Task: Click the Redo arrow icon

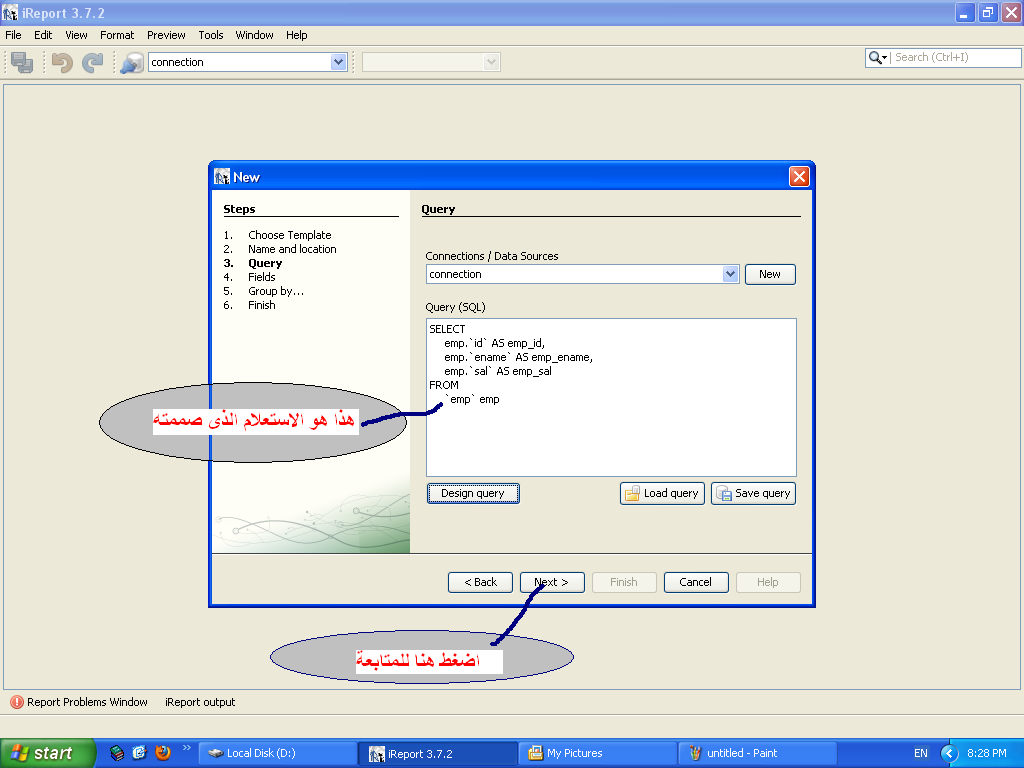Action: [x=93, y=62]
